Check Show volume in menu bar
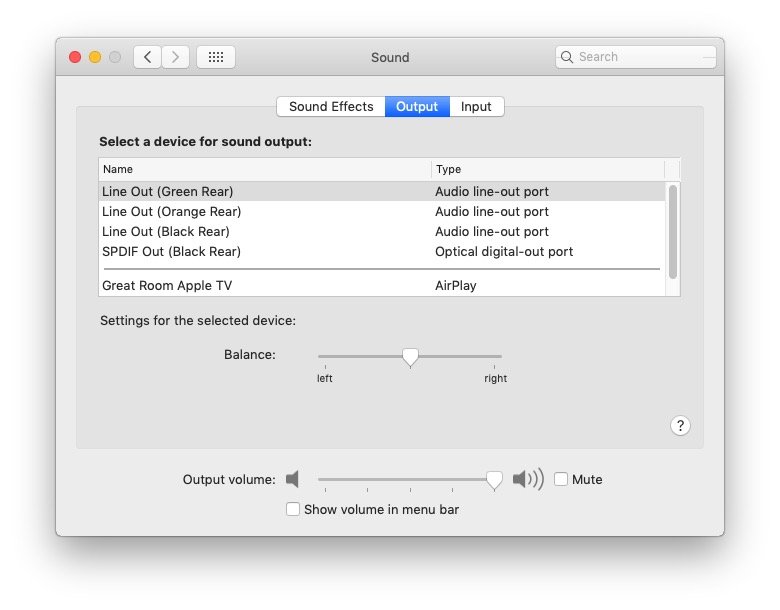Image resolution: width=780 pixels, height=610 pixels. 293,509
